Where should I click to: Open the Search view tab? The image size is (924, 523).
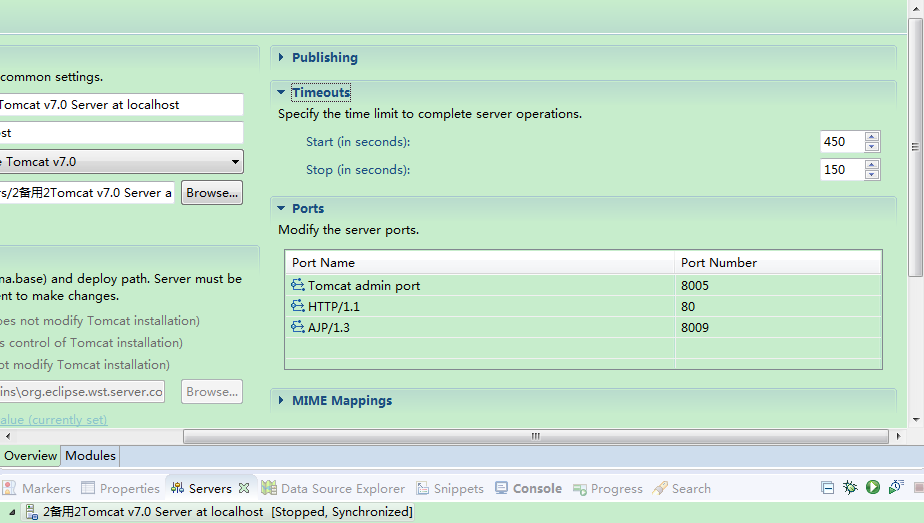click(x=682, y=488)
